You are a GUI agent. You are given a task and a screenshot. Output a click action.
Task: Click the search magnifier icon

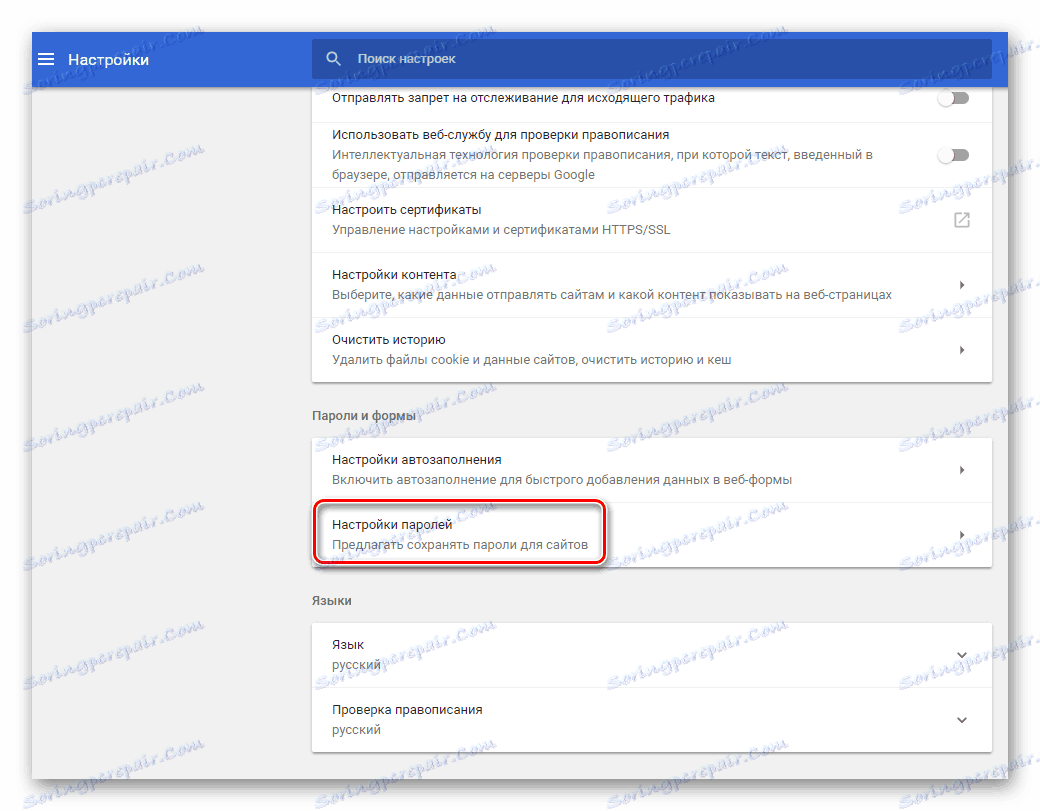334,59
